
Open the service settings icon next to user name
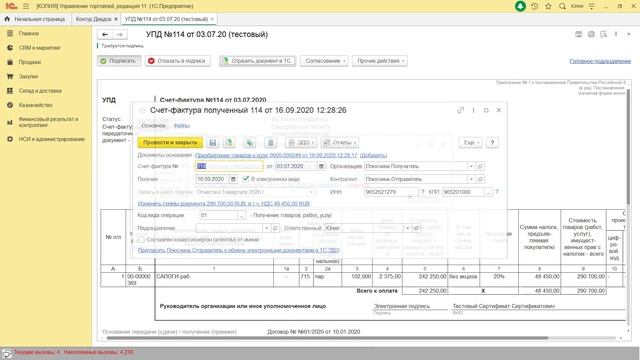pyautogui.click(x=591, y=6)
